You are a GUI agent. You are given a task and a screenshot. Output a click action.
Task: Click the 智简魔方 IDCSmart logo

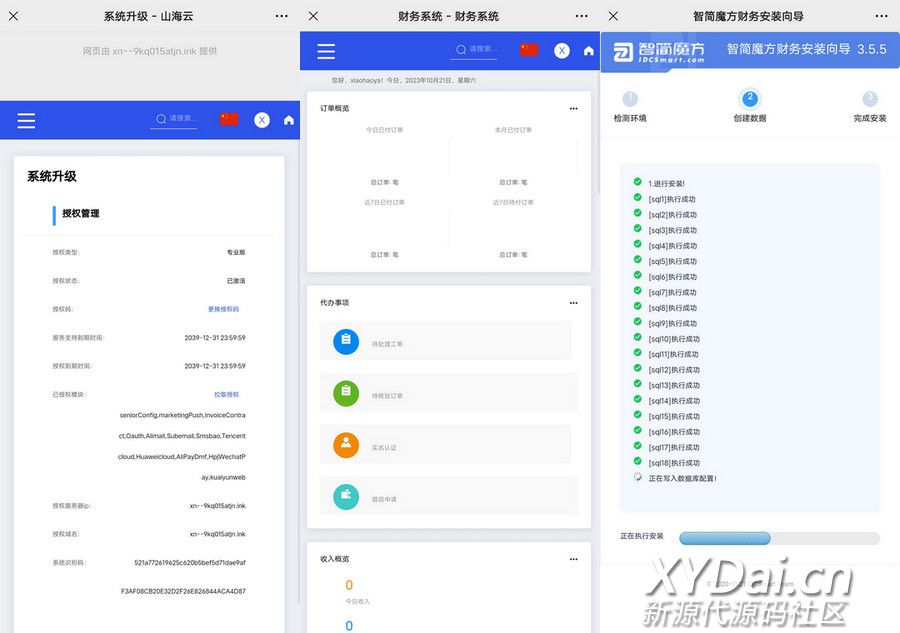[x=659, y=51]
